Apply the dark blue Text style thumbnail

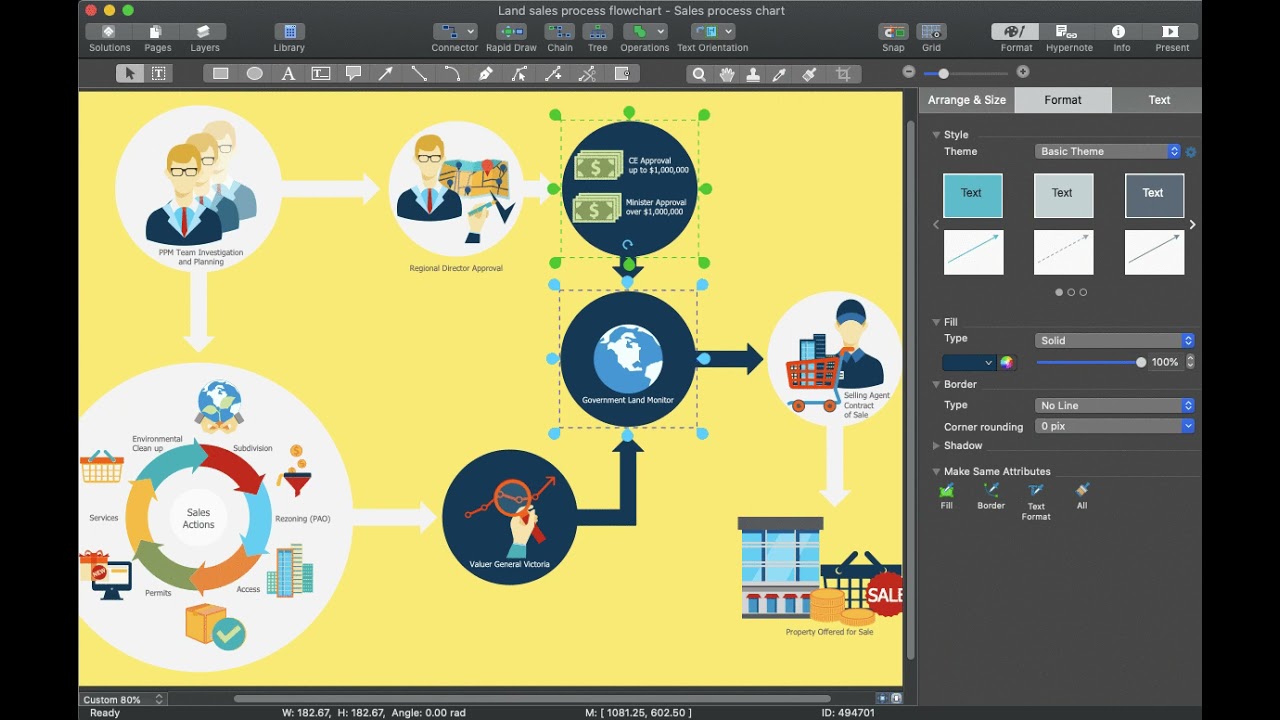pyautogui.click(x=1154, y=195)
